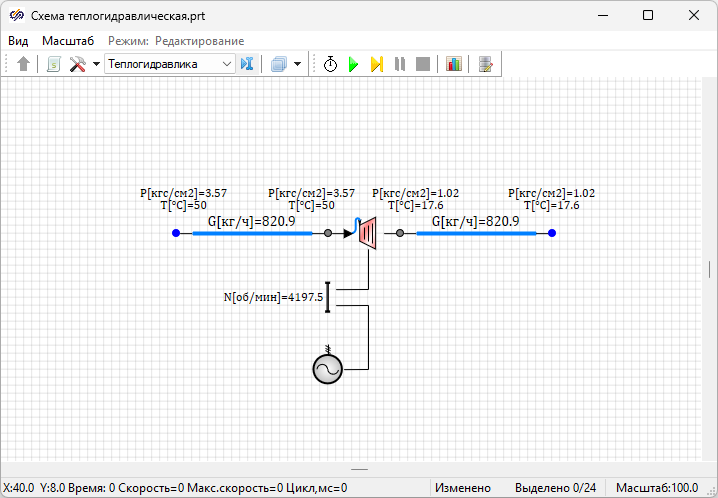
Task: Click the yellow step-forward button
Action: pyautogui.click(x=377, y=64)
